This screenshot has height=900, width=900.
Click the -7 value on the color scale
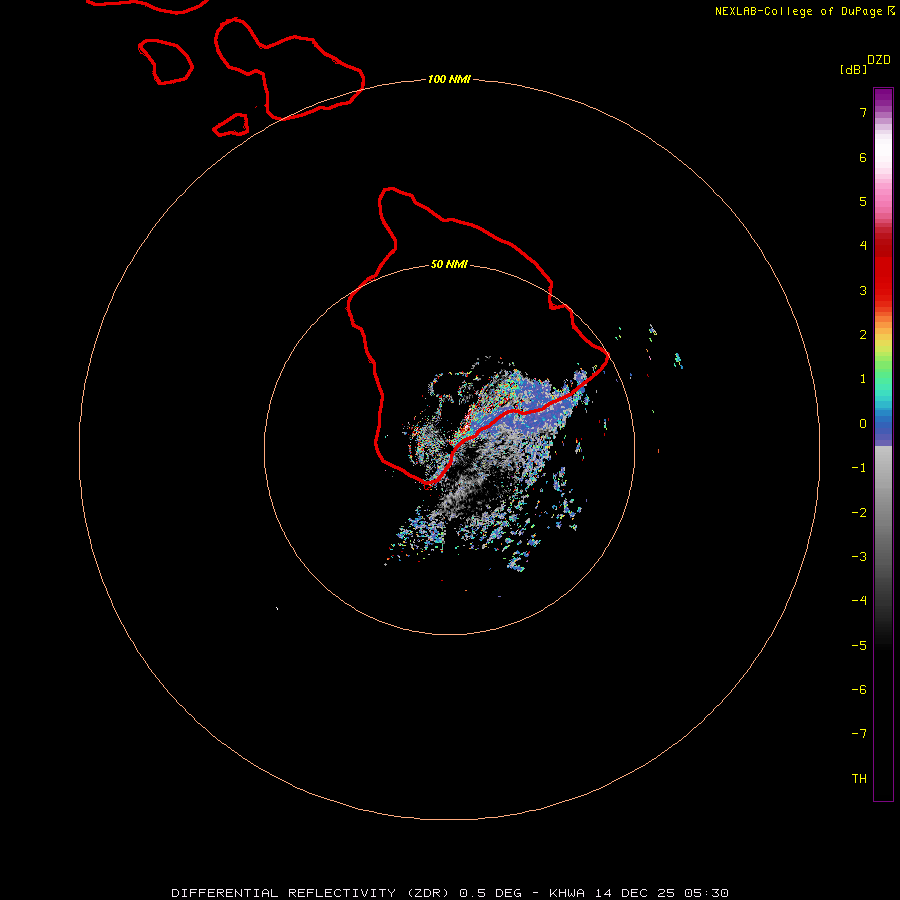(859, 734)
